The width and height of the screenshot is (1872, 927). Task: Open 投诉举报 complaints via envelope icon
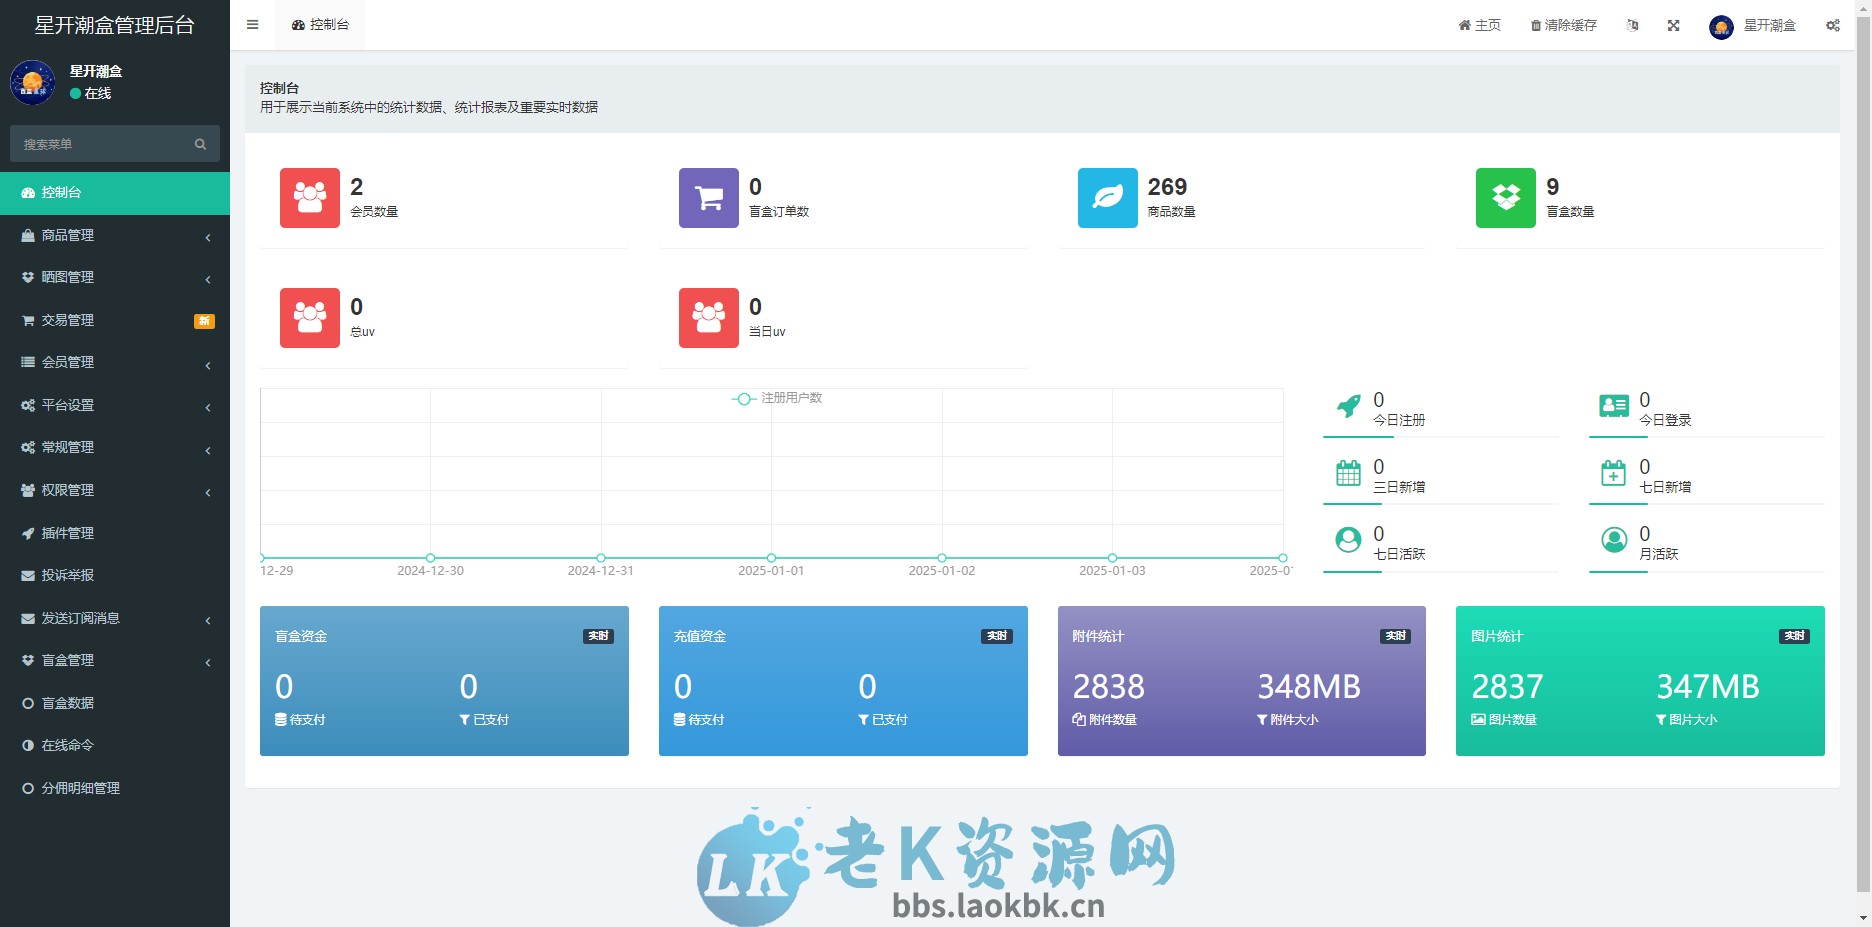[27, 575]
